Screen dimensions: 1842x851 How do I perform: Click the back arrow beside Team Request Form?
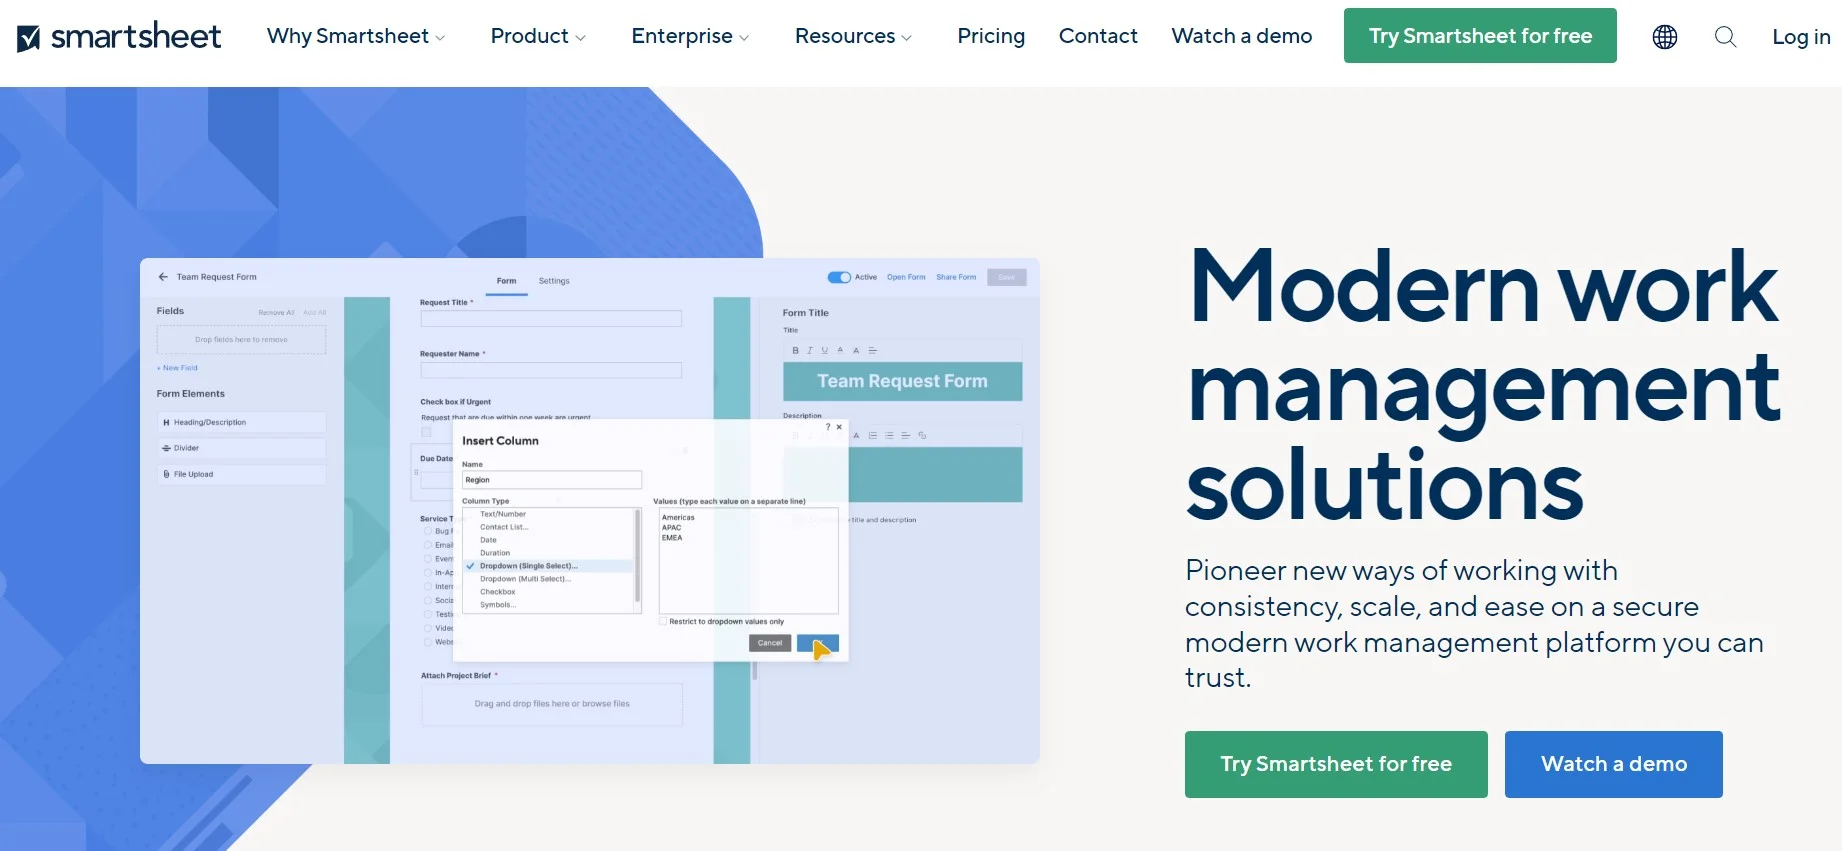coord(163,277)
